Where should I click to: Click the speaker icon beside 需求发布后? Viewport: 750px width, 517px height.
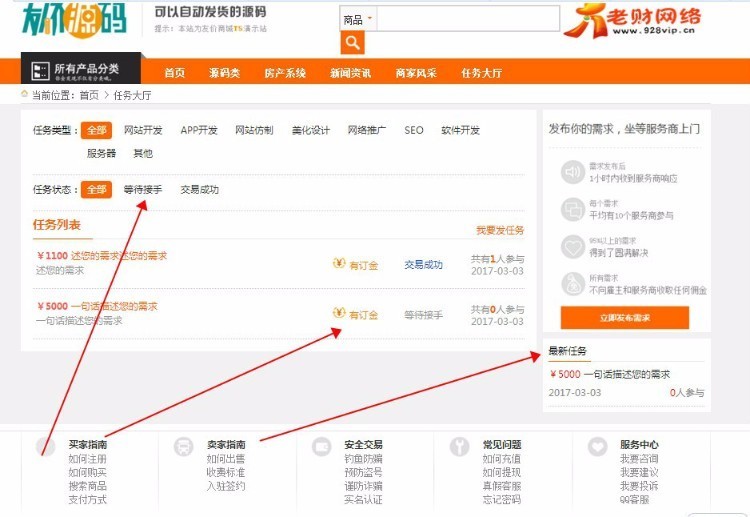click(x=573, y=172)
